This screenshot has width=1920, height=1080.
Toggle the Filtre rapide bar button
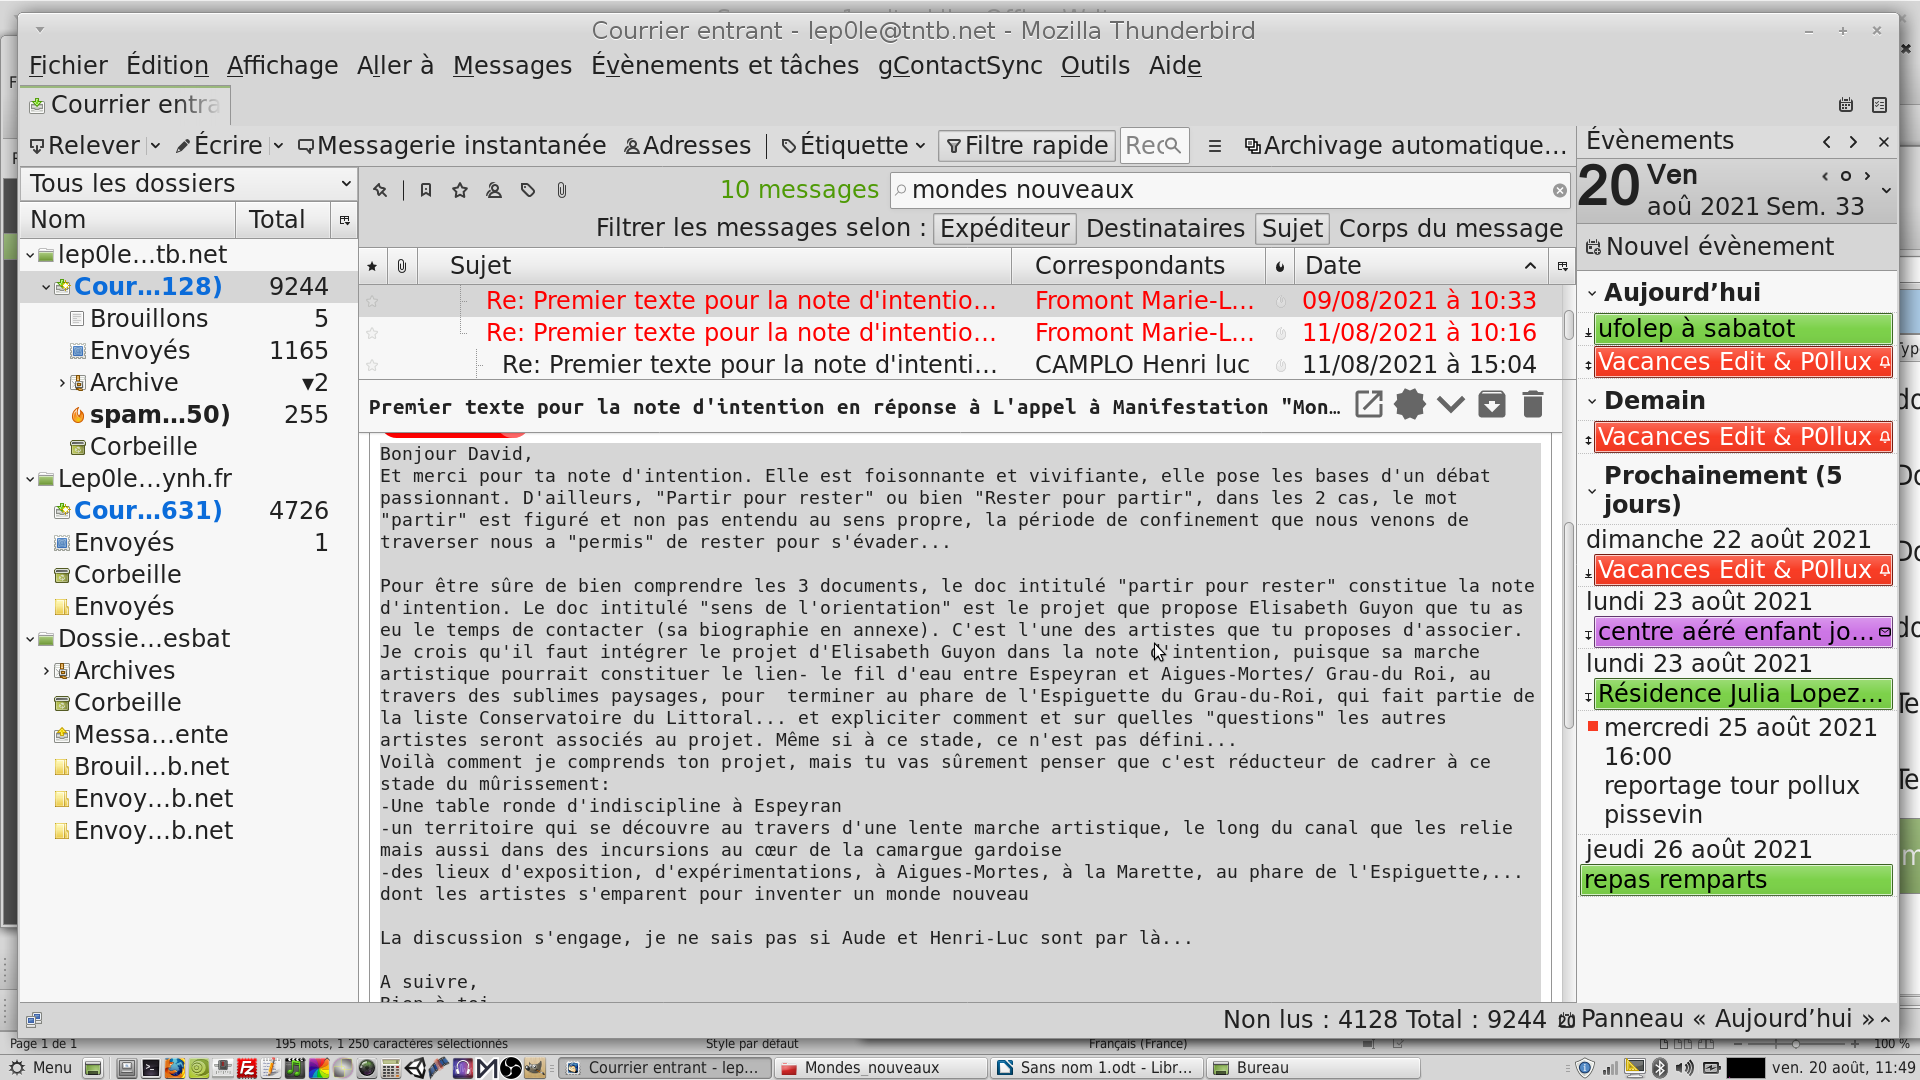coord(1027,146)
